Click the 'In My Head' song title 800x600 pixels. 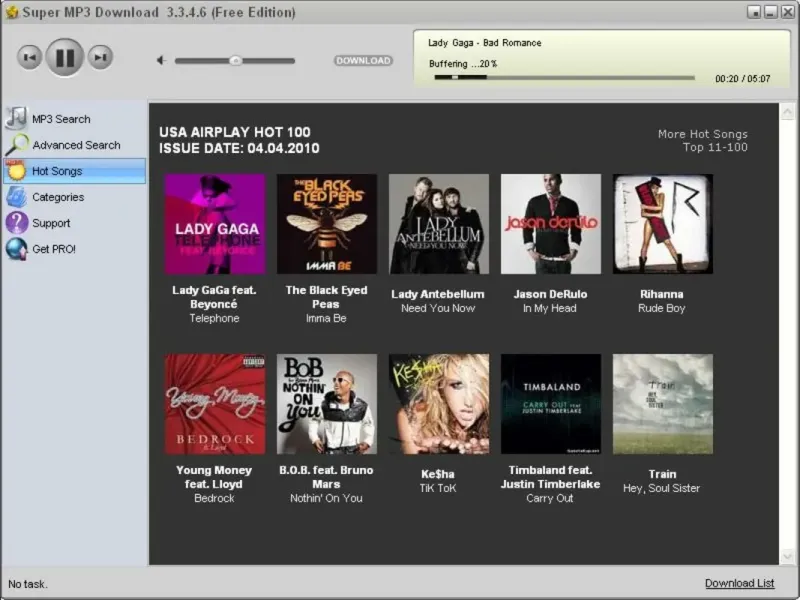coord(549,308)
